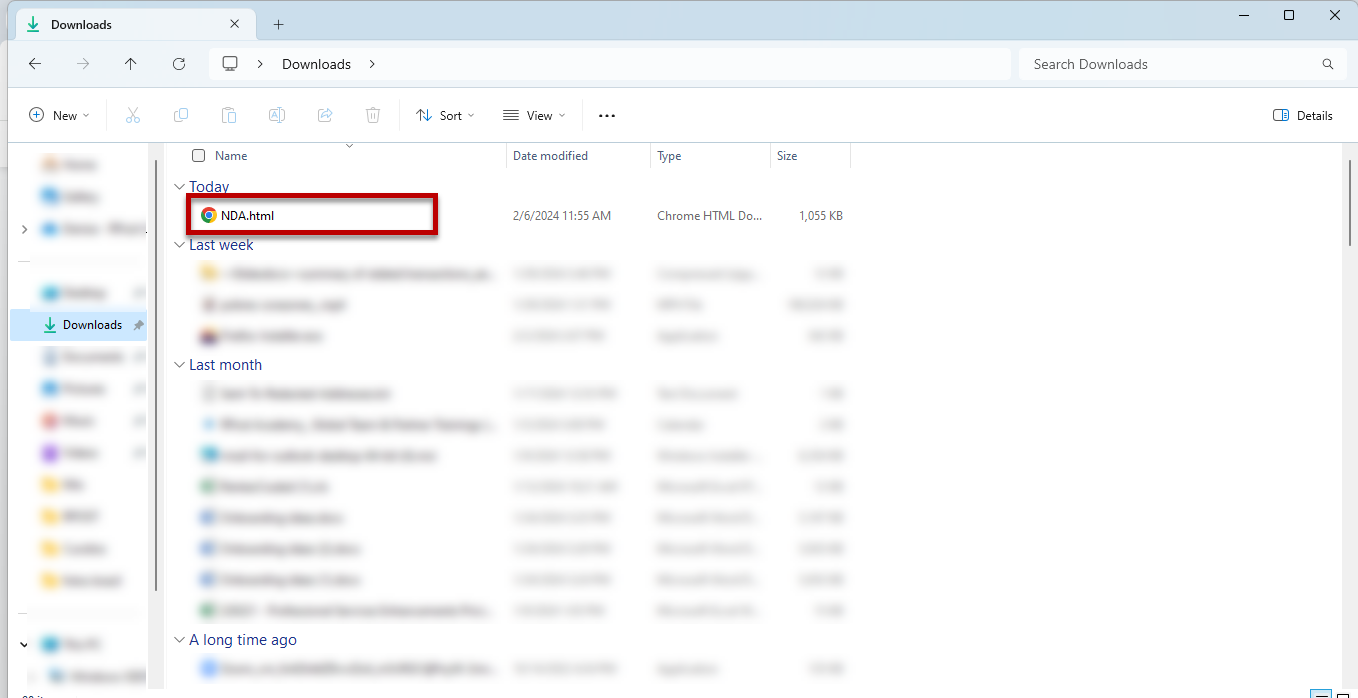Delete the selected file with the trash icon
This screenshot has width=1358, height=698.
point(373,115)
